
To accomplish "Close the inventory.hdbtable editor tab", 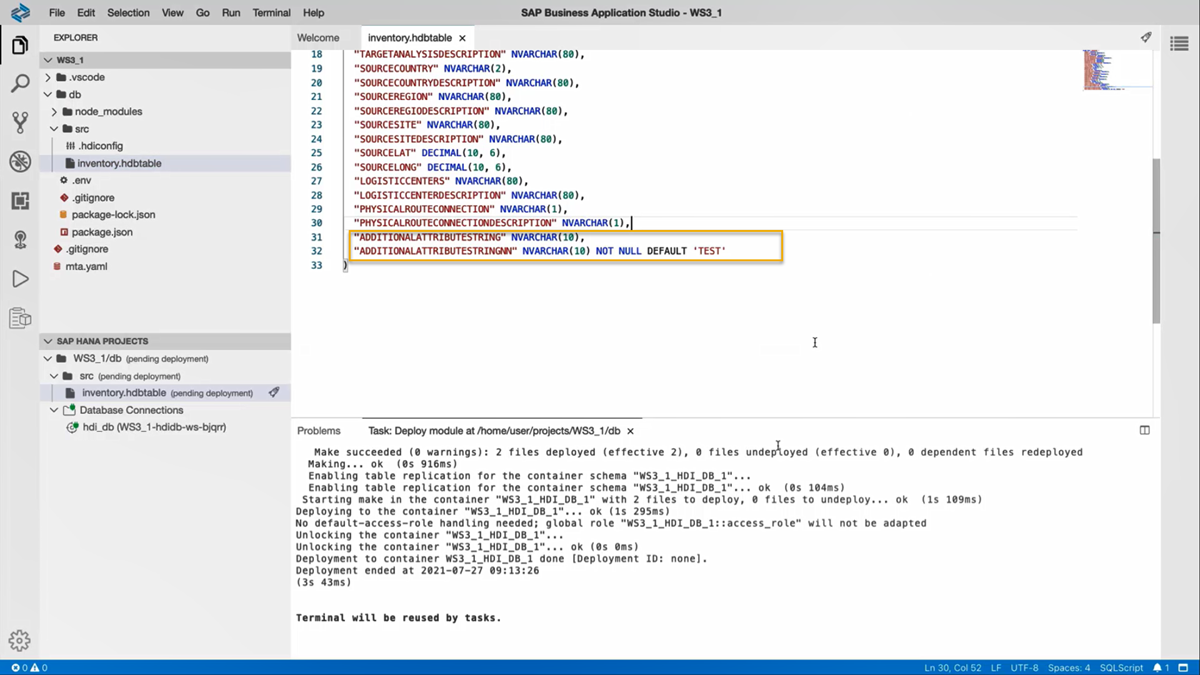I will point(462,38).
